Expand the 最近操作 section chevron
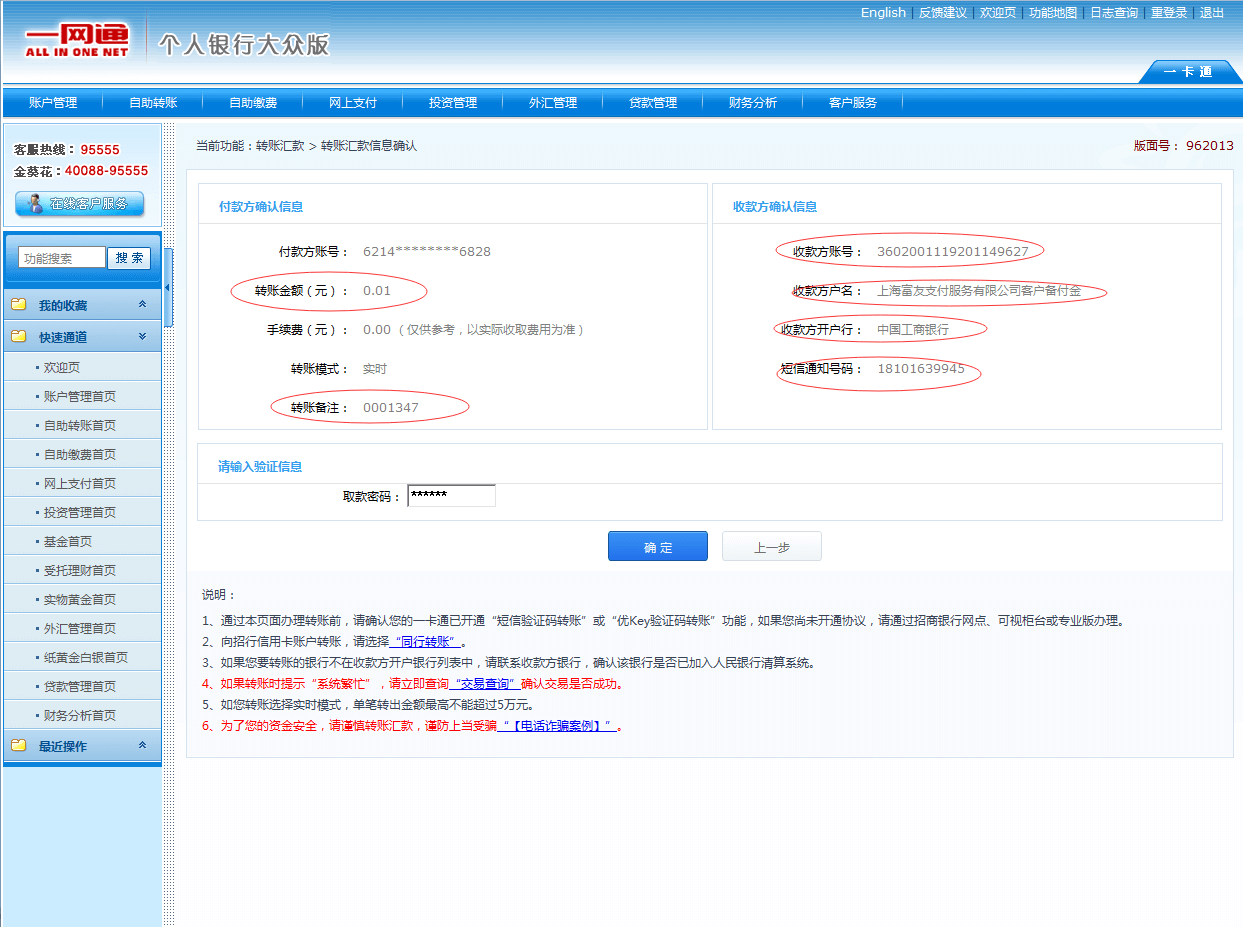The width and height of the screenshot is (1243, 927). 142,746
